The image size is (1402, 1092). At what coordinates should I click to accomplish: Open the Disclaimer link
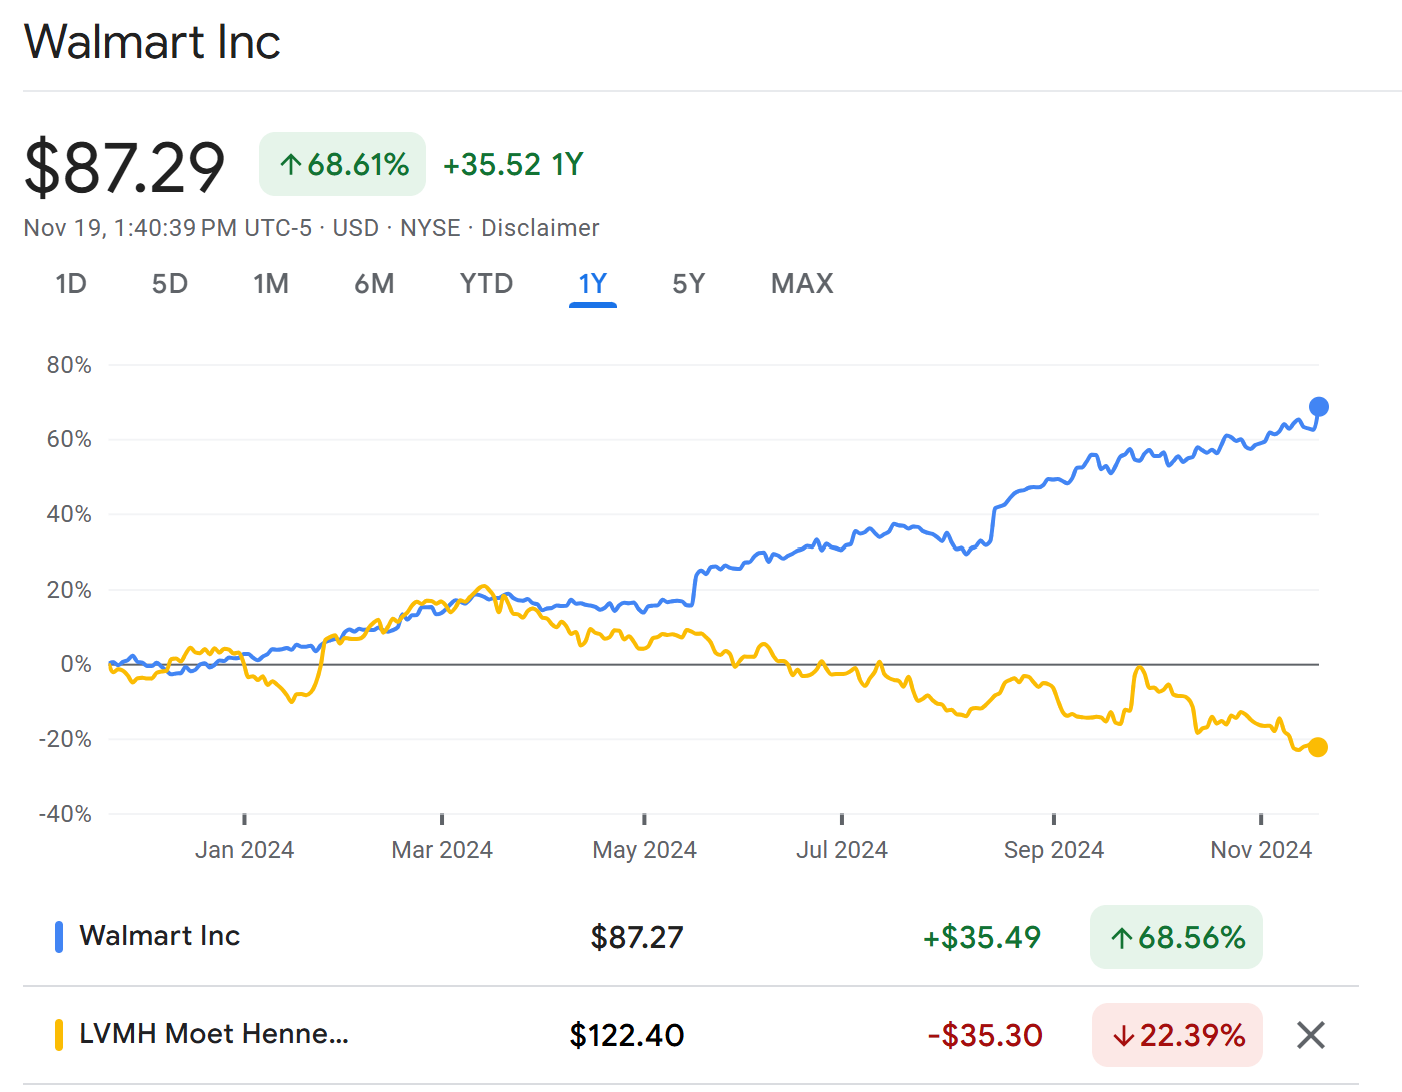[x=540, y=228]
